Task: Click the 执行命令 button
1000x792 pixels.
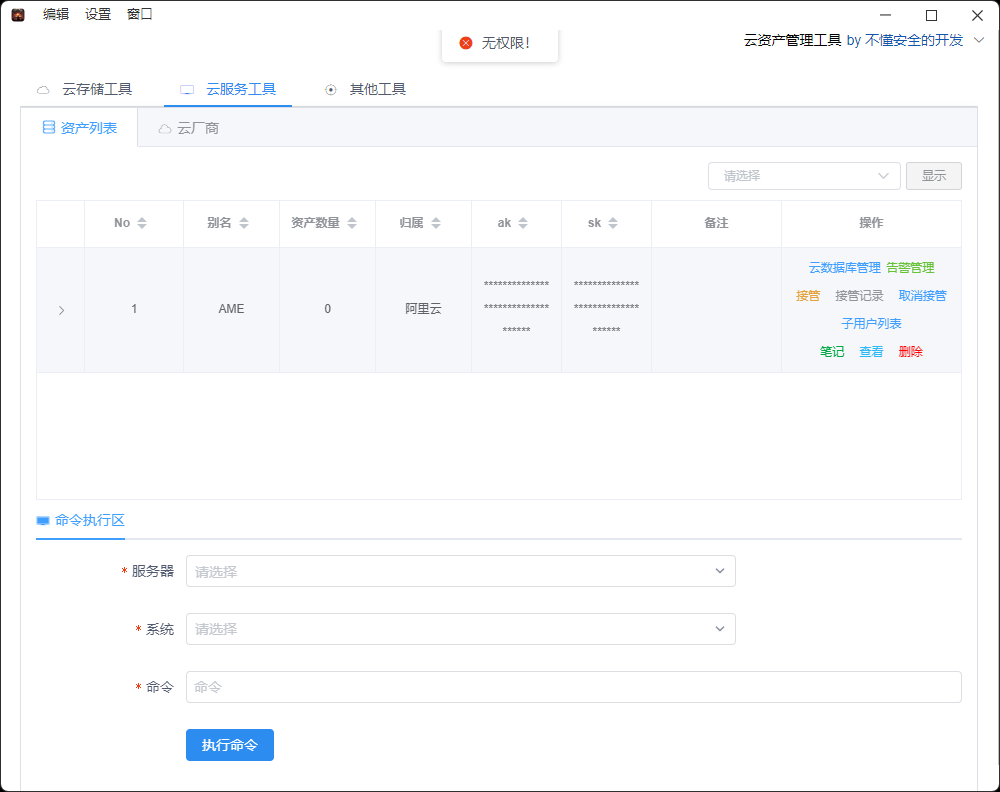Action: pos(229,745)
